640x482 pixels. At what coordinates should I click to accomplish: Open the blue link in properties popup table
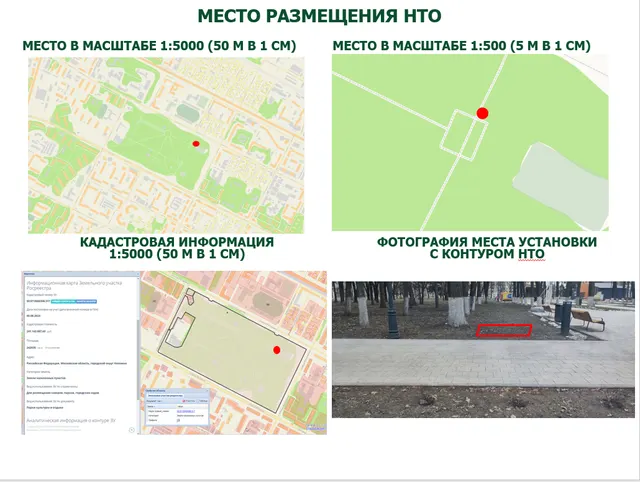tap(186, 411)
